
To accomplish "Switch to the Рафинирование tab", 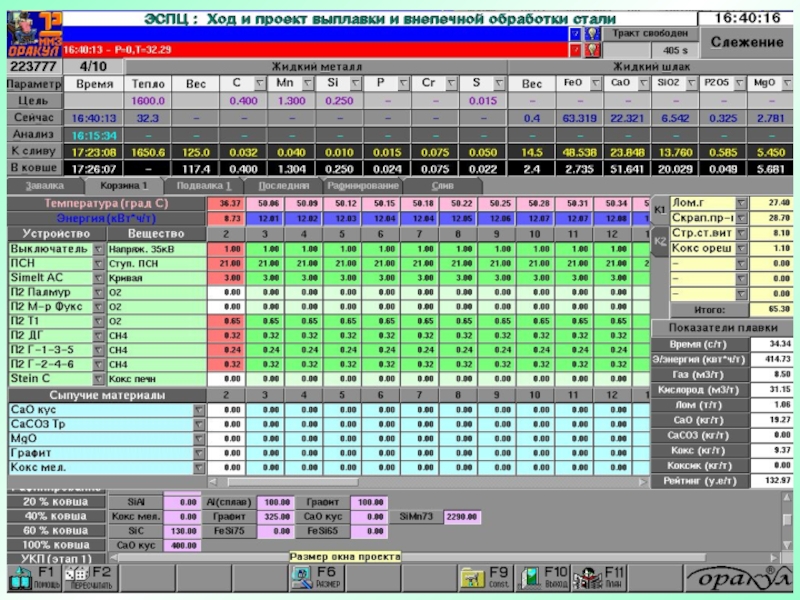I will click(x=362, y=186).
